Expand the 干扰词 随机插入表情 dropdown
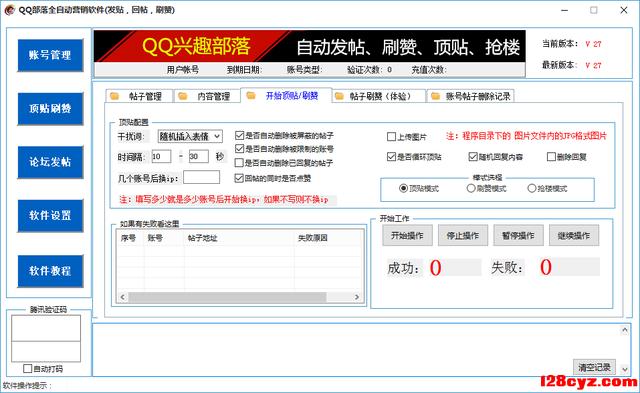Viewport: 640px width, 393px height. click(x=218, y=136)
